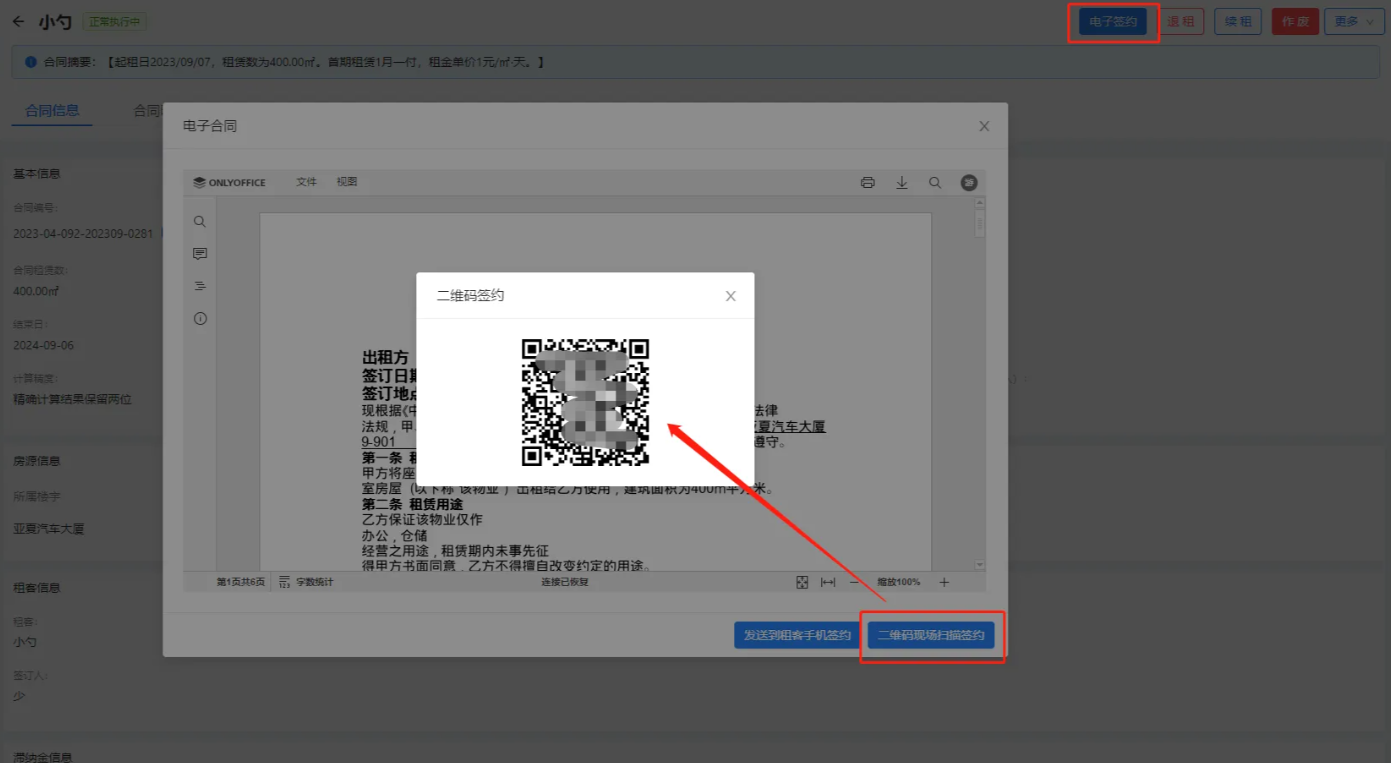
Task: Click the info icon in the contract summary
Action: (31, 62)
